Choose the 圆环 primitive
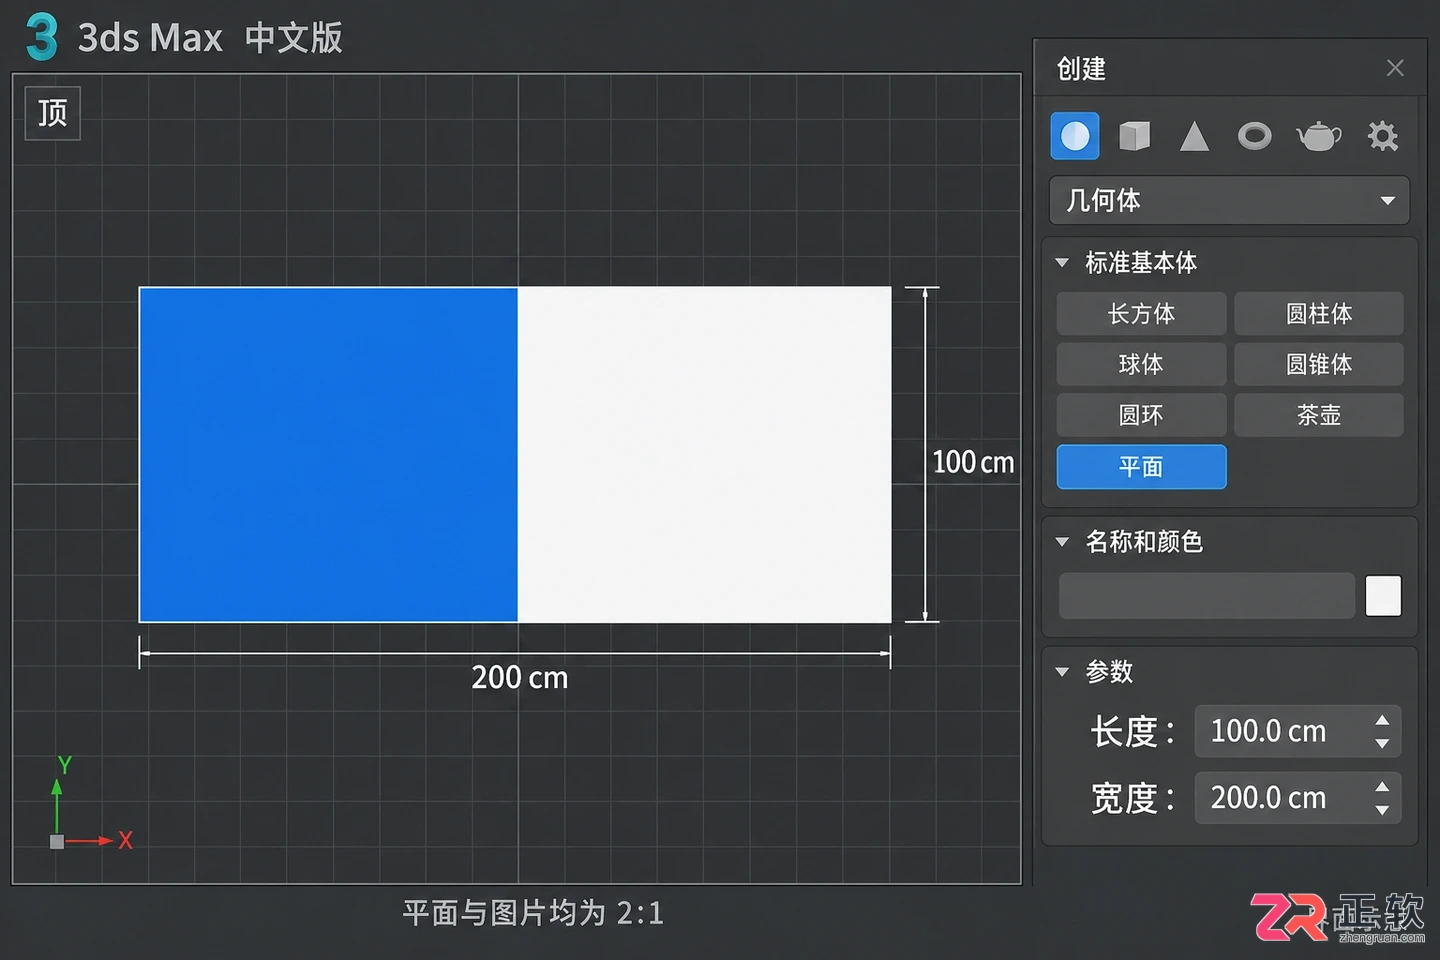 (1141, 415)
